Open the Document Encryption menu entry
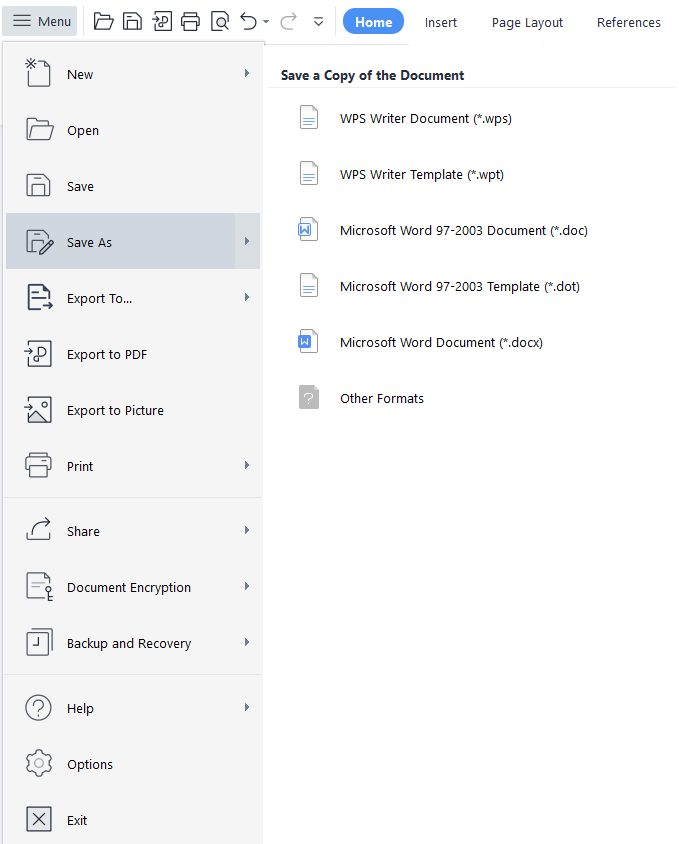 pyautogui.click(x=133, y=587)
